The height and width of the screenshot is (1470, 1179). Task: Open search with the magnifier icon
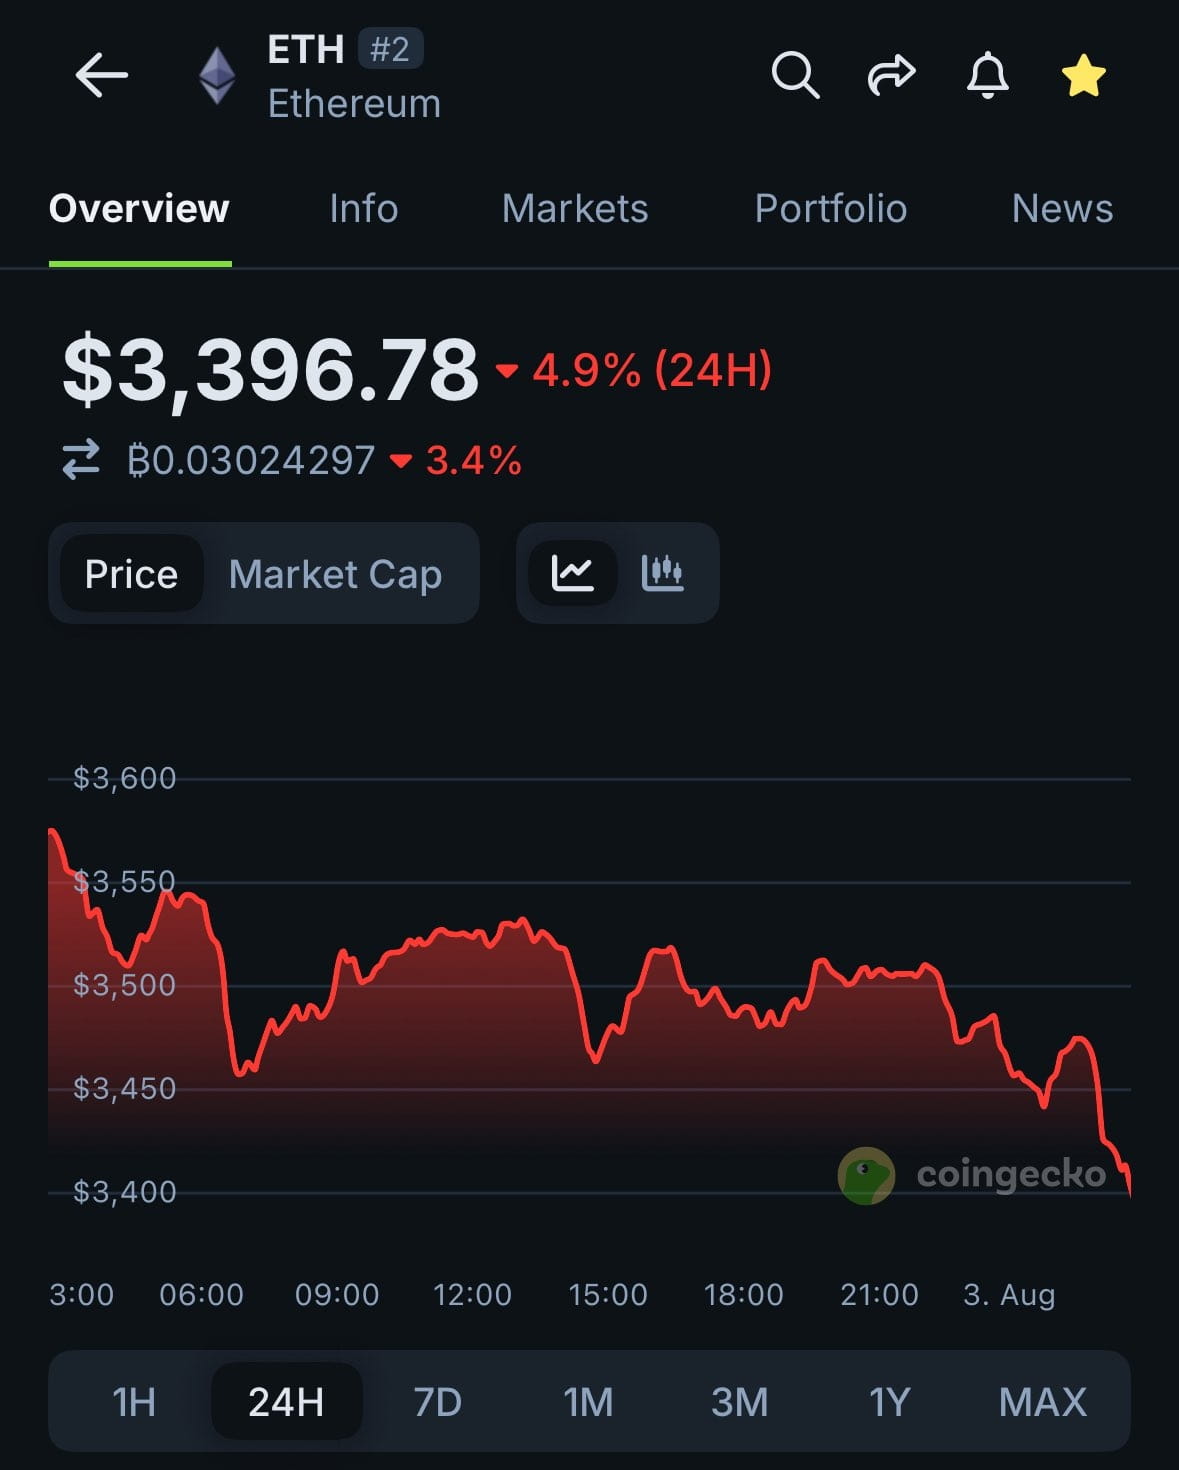pyautogui.click(x=795, y=75)
